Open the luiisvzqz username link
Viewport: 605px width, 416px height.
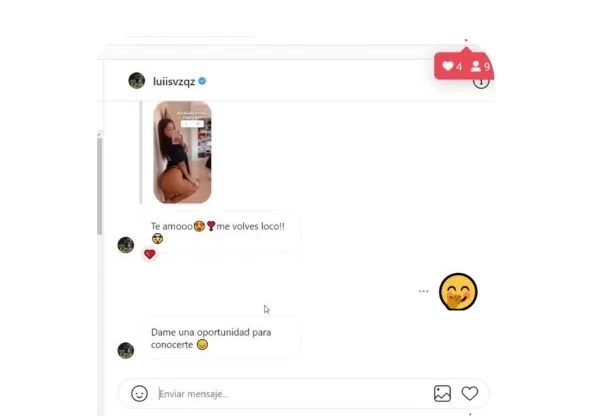click(174, 81)
